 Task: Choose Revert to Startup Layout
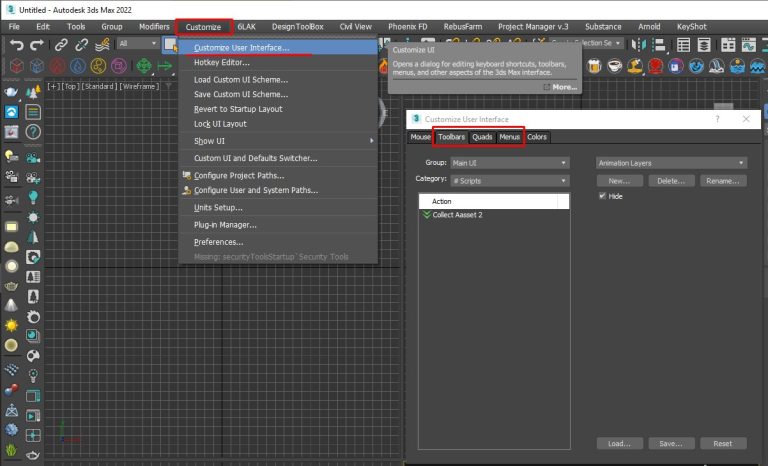(x=279, y=109)
